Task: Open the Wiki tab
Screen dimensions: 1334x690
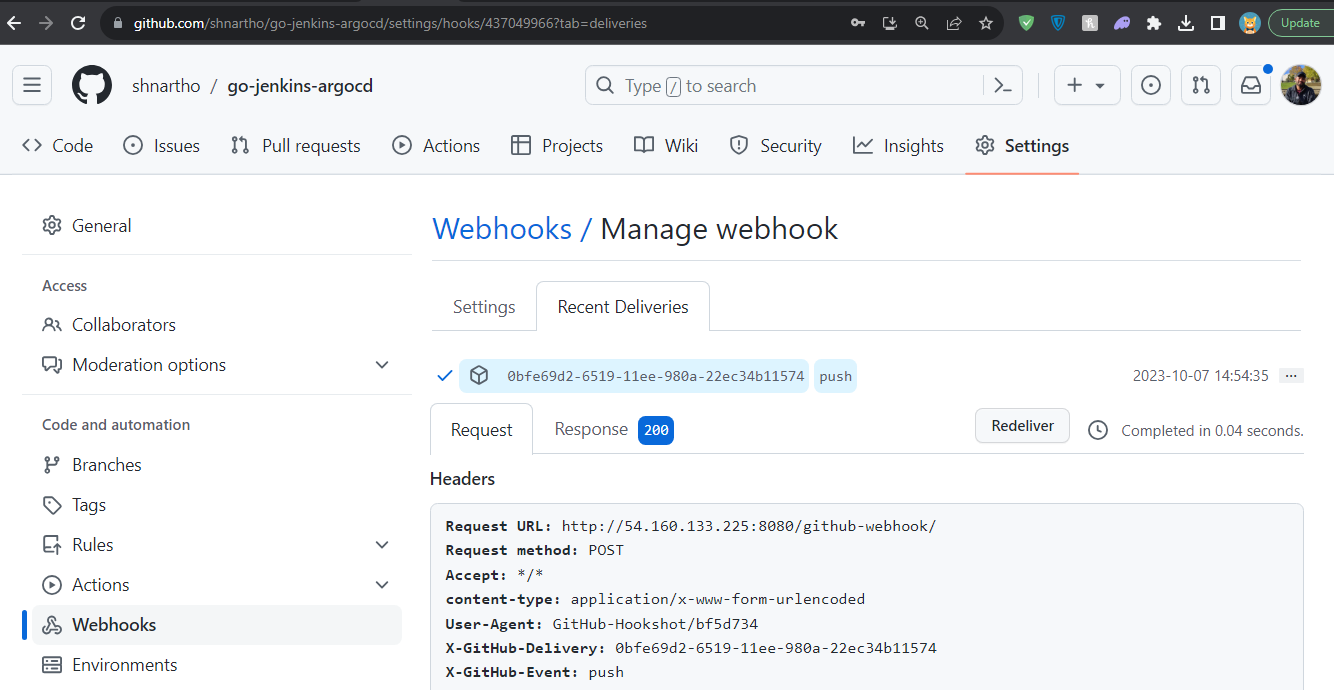Action: [666, 146]
